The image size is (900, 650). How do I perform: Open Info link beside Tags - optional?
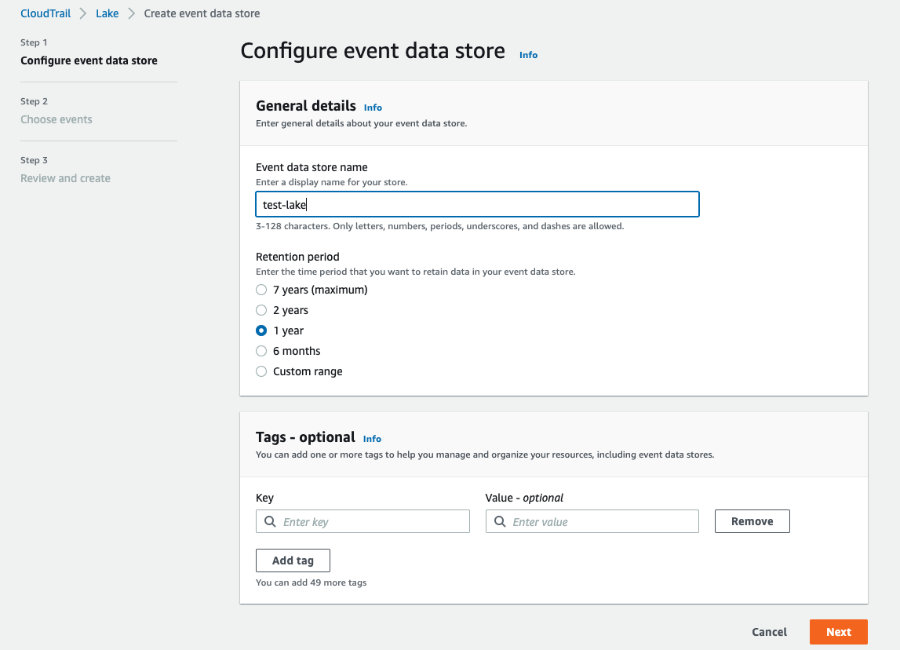[372, 439]
